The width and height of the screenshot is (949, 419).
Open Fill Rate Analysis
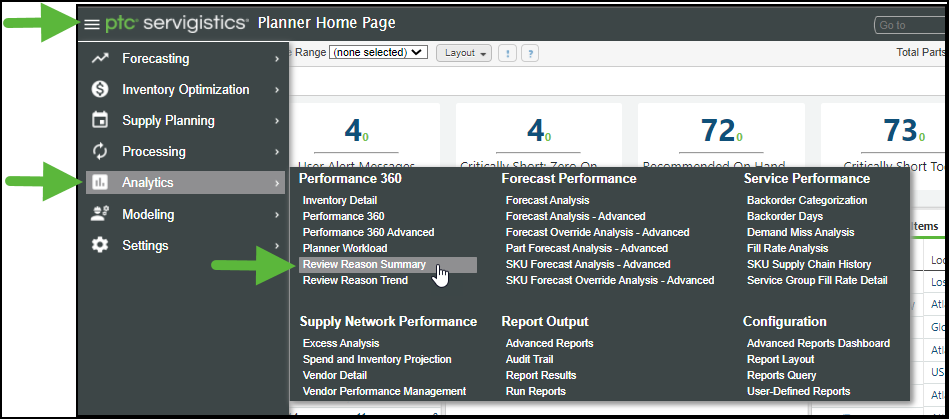(x=787, y=248)
